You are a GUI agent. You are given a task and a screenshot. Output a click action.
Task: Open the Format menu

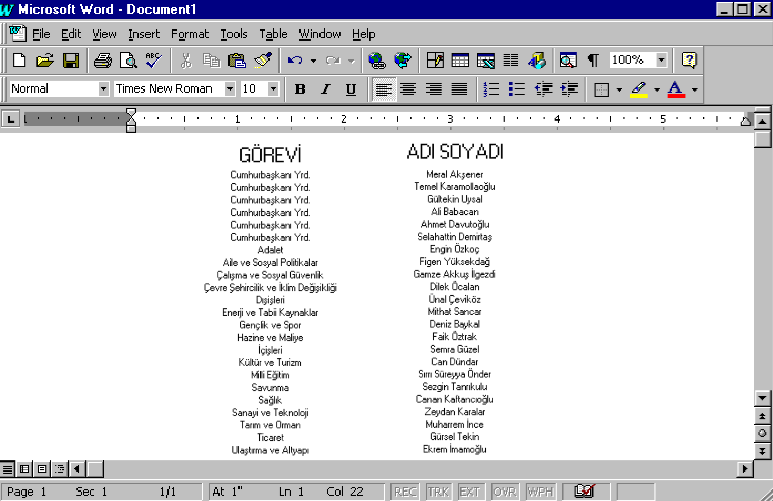pyautogui.click(x=190, y=34)
